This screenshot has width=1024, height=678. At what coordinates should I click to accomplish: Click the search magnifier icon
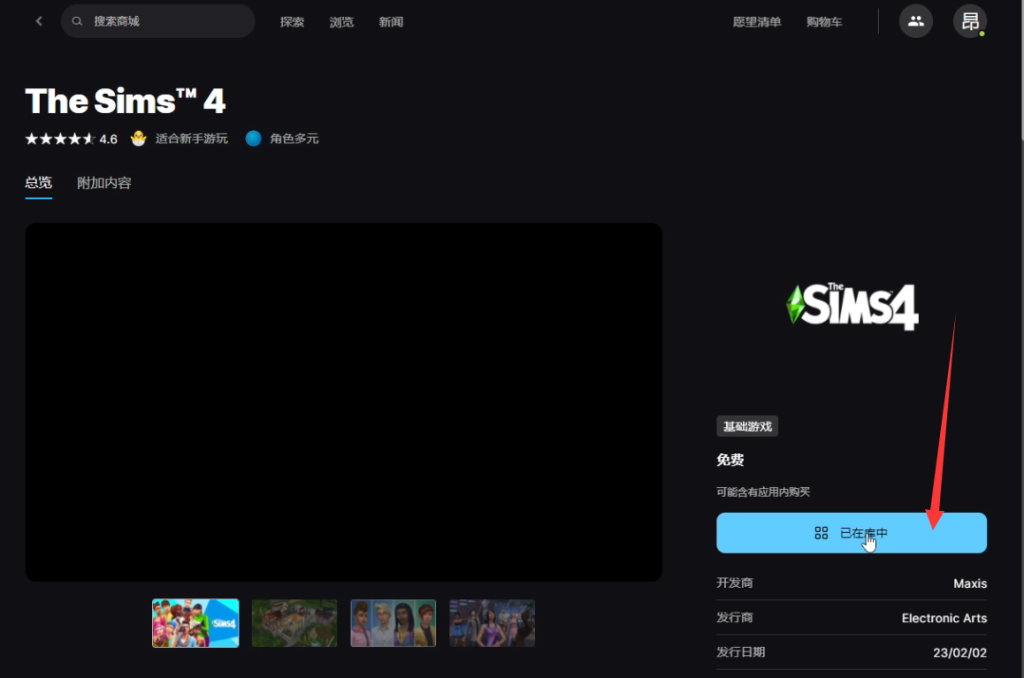pos(78,21)
